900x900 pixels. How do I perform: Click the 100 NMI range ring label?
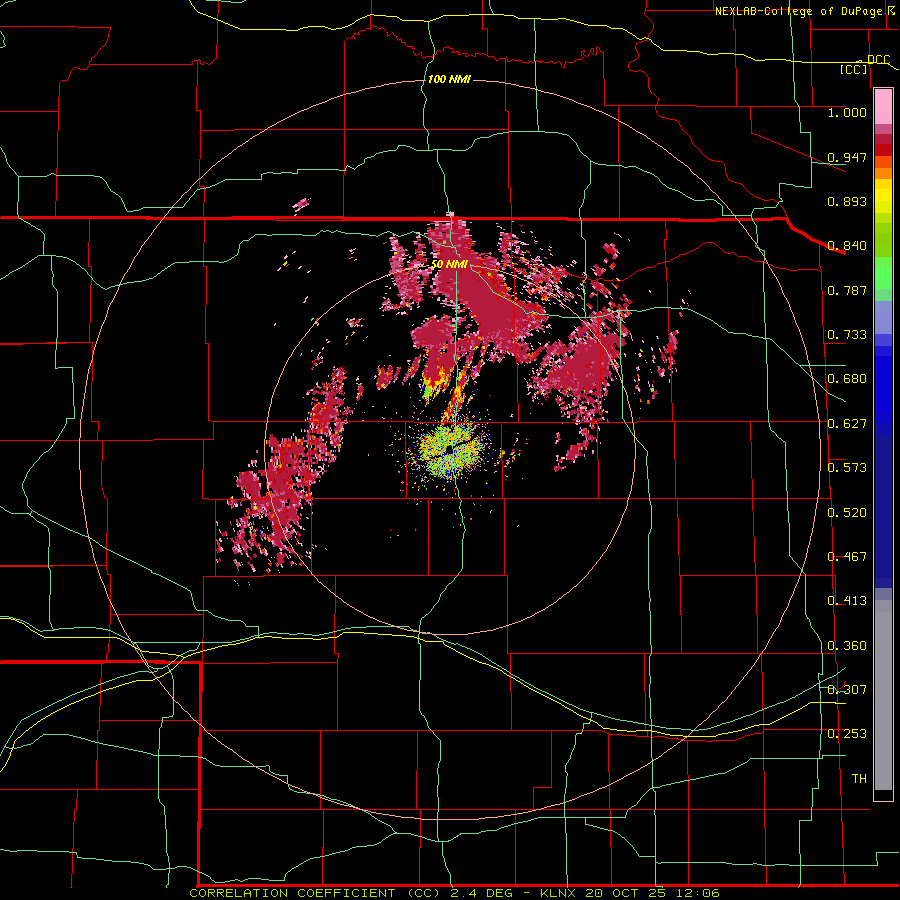pos(449,79)
